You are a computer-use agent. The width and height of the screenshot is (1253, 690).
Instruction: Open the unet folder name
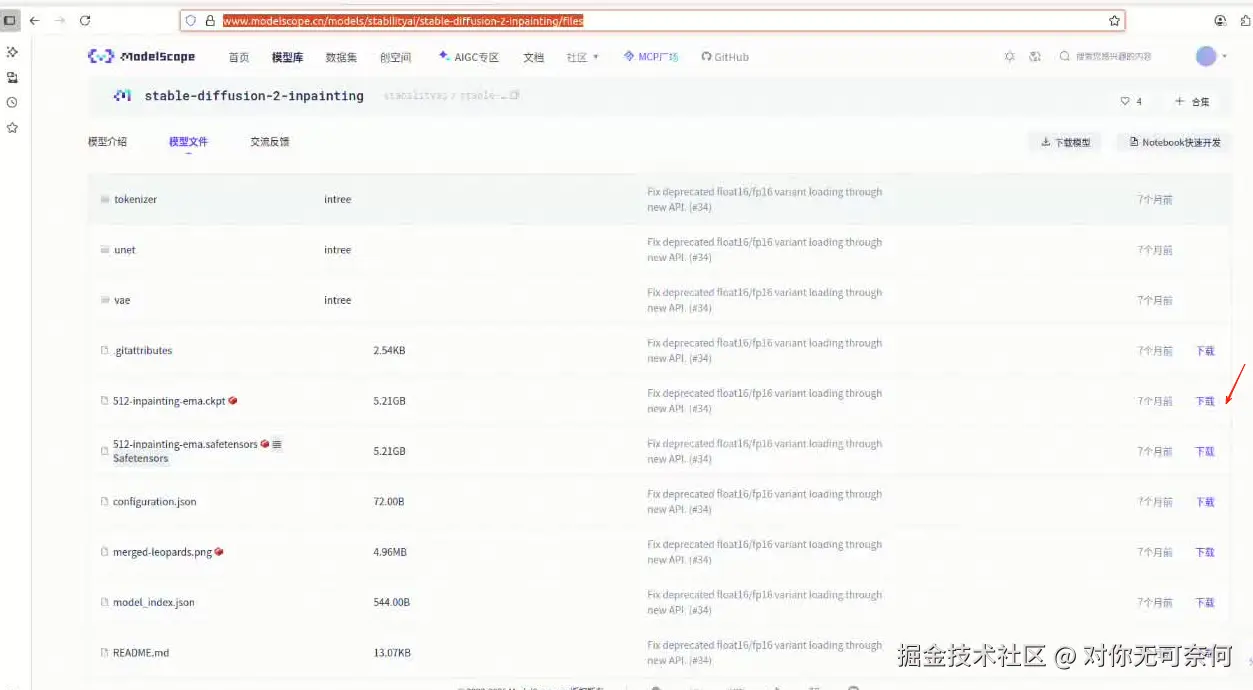pos(125,250)
